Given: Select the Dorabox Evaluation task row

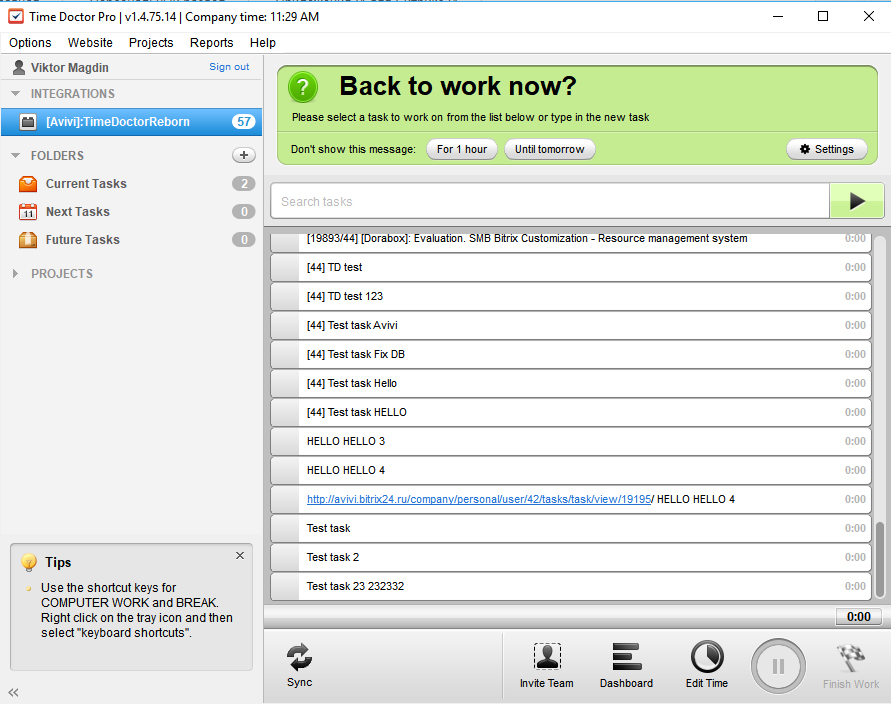Looking at the screenshot, I should tap(571, 242).
